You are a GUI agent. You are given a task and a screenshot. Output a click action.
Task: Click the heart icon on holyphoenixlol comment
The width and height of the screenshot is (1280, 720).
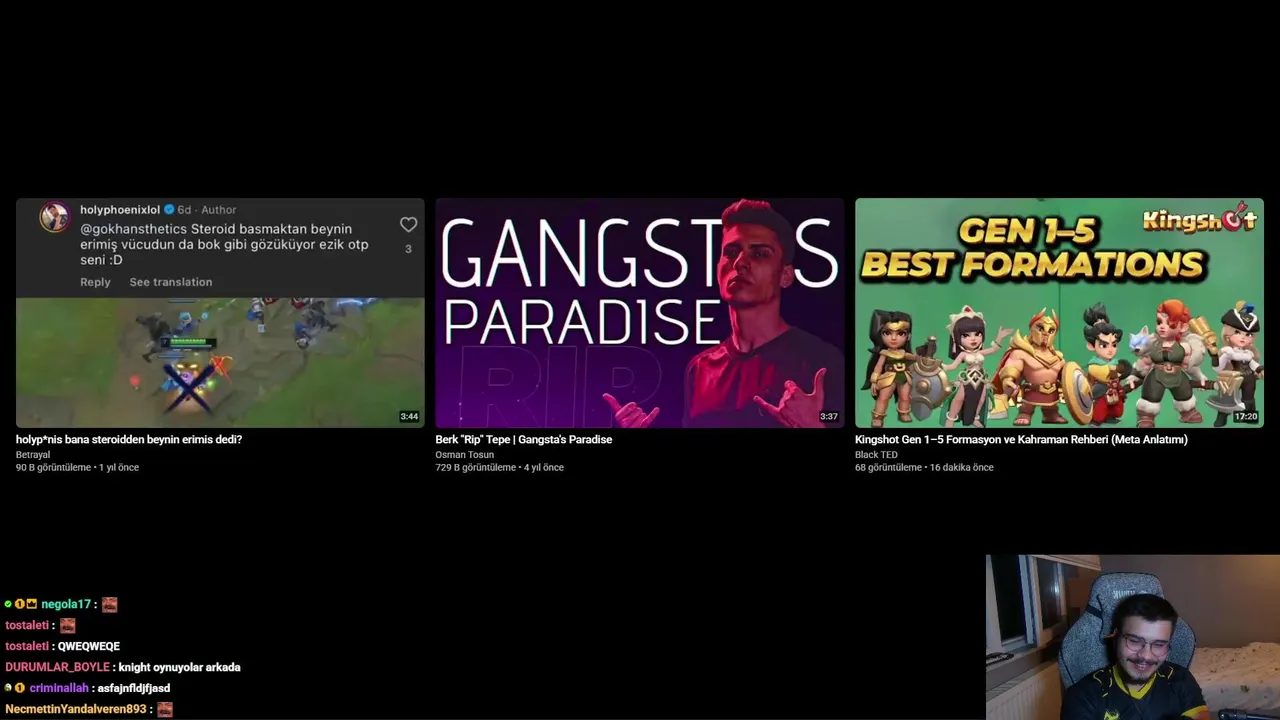click(x=408, y=225)
